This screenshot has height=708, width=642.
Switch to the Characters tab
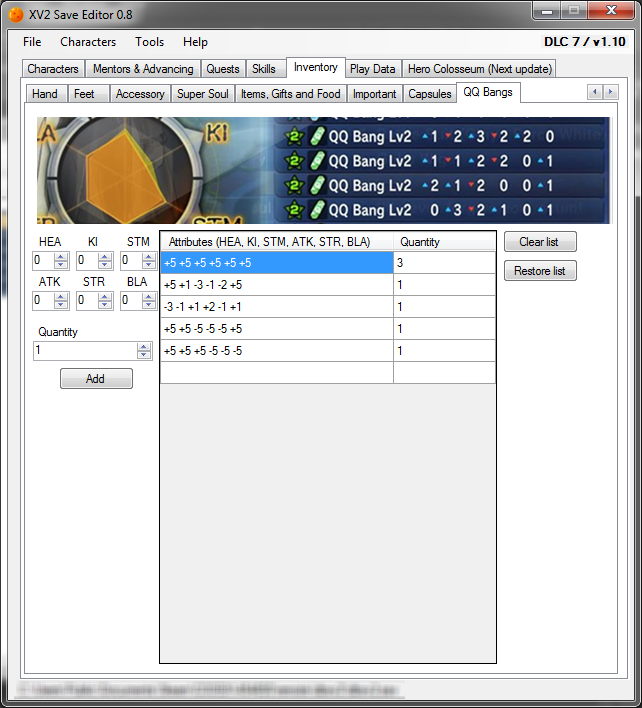pos(53,69)
